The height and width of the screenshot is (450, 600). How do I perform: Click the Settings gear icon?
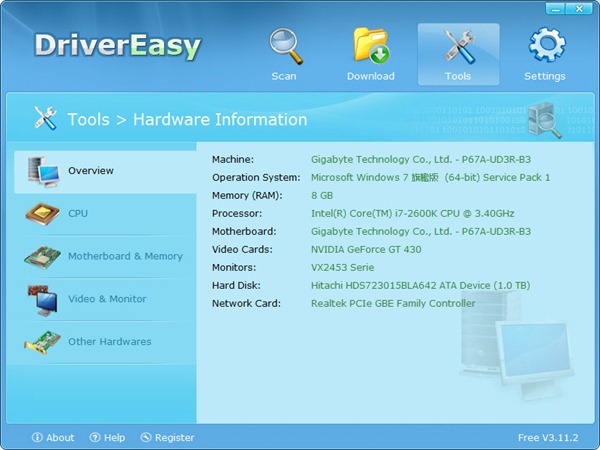[x=547, y=45]
